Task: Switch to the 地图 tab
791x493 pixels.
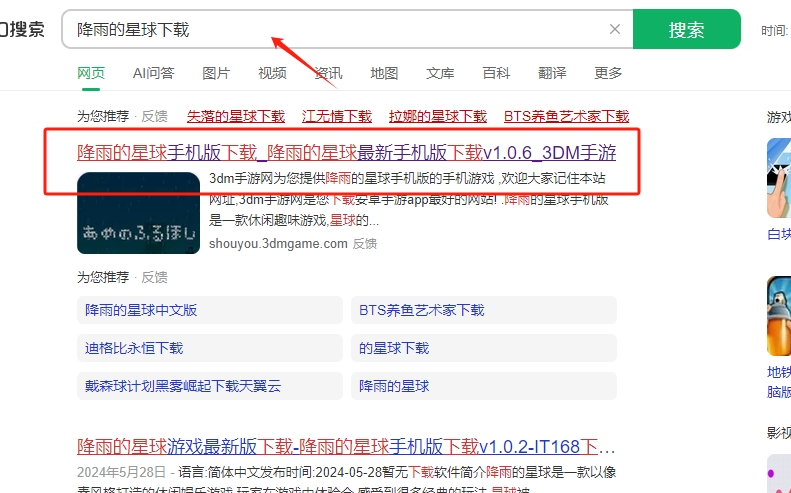Action: [384, 73]
